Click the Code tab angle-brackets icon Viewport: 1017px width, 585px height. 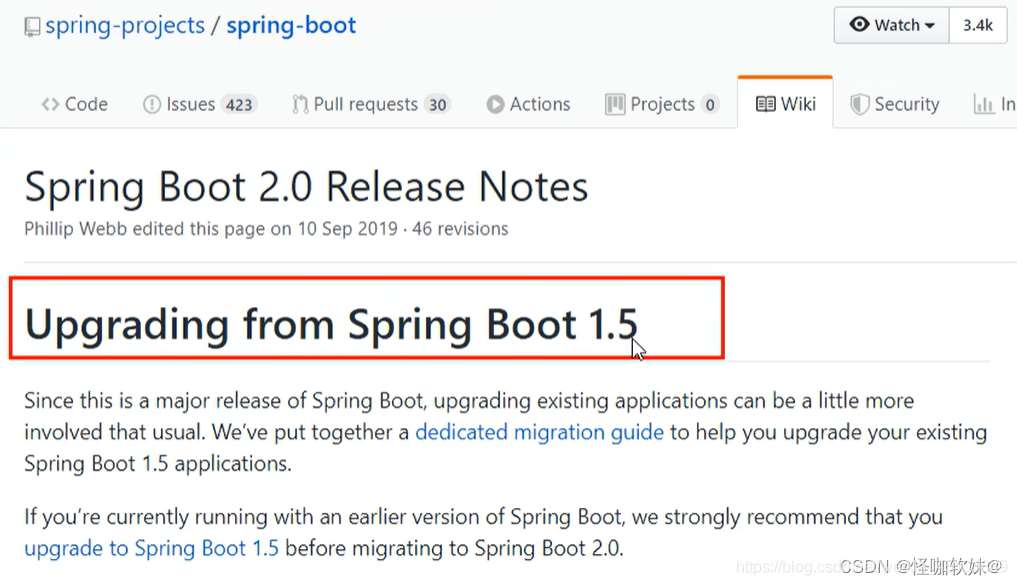pos(50,104)
